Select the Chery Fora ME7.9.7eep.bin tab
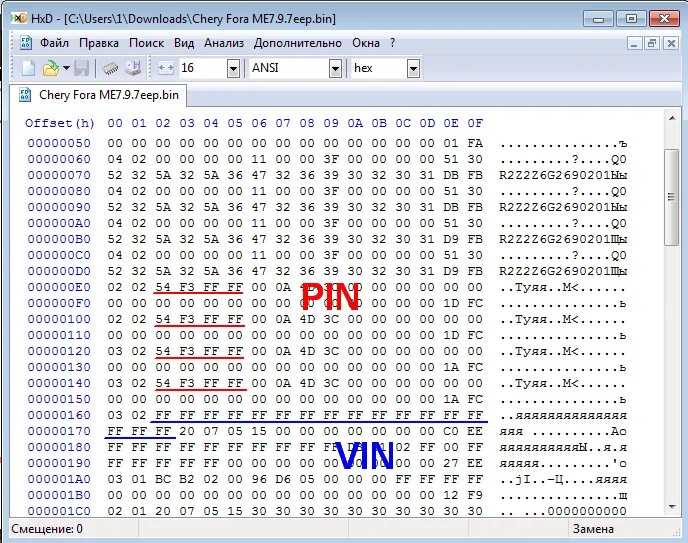 (99, 95)
